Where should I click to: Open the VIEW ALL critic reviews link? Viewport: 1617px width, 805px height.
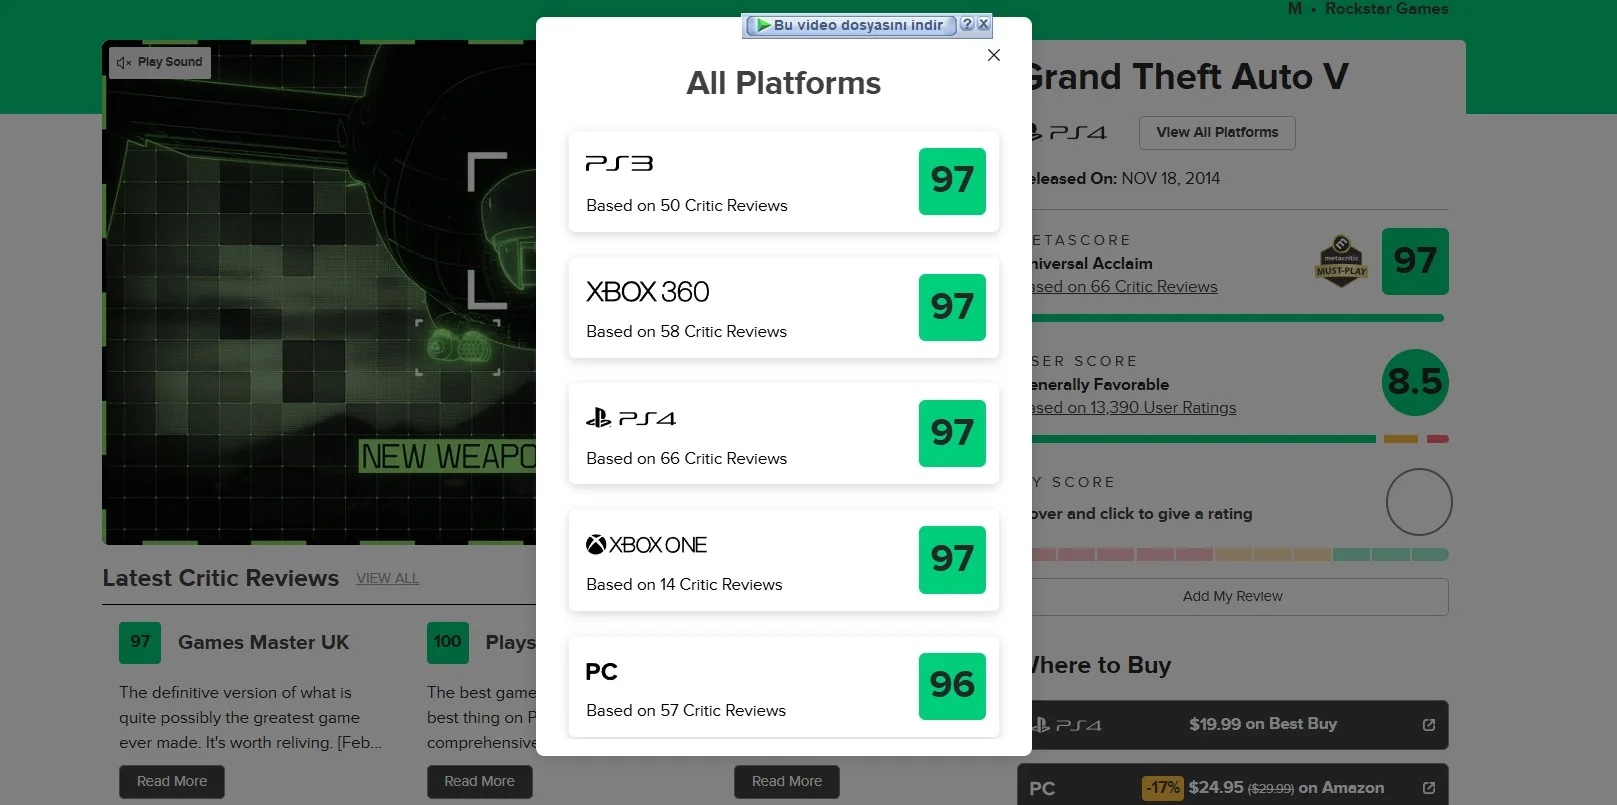[387, 578]
